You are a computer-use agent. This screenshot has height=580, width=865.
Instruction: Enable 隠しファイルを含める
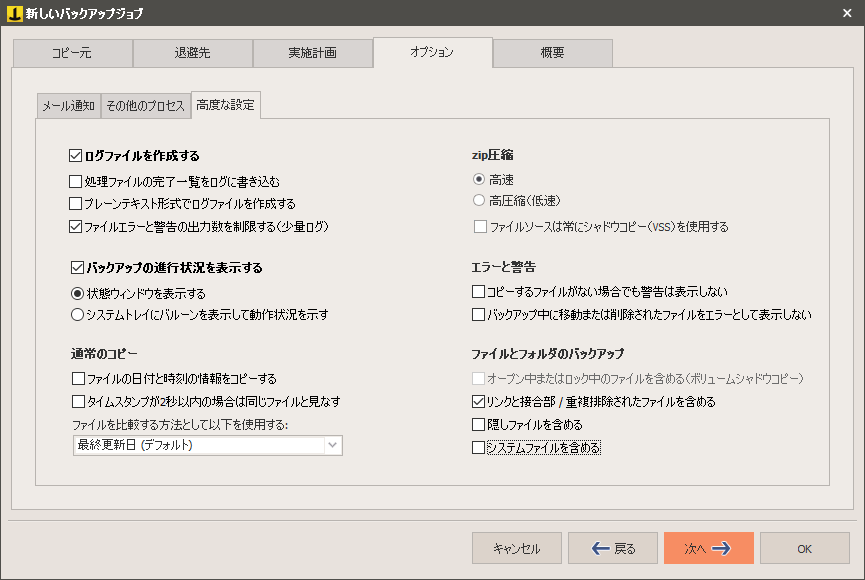pos(478,424)
